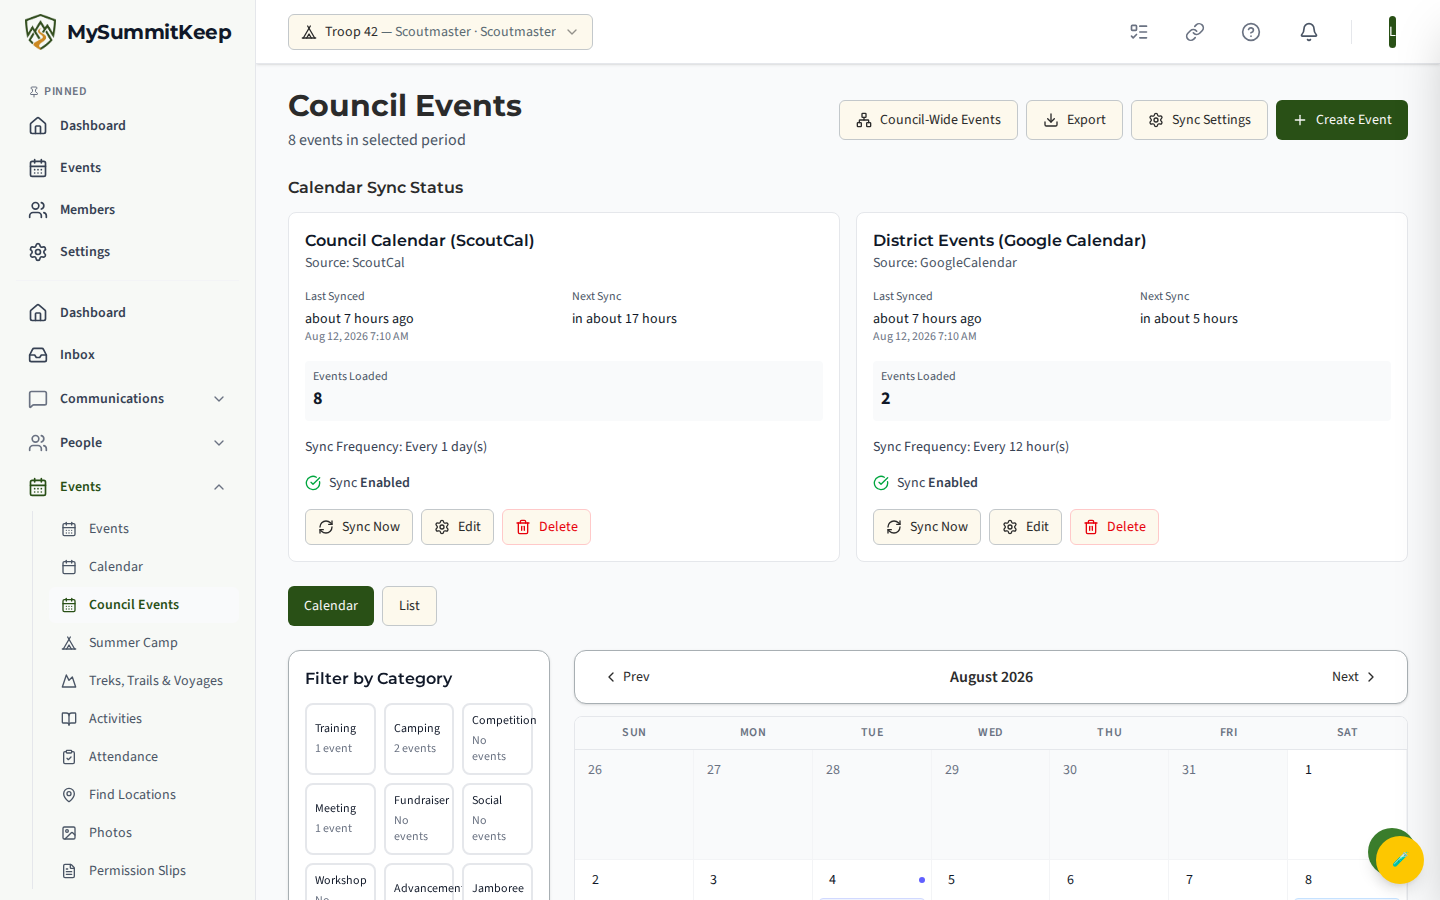Select July 29 calendar cell
1440x900 pixels.
pos(990,805)
